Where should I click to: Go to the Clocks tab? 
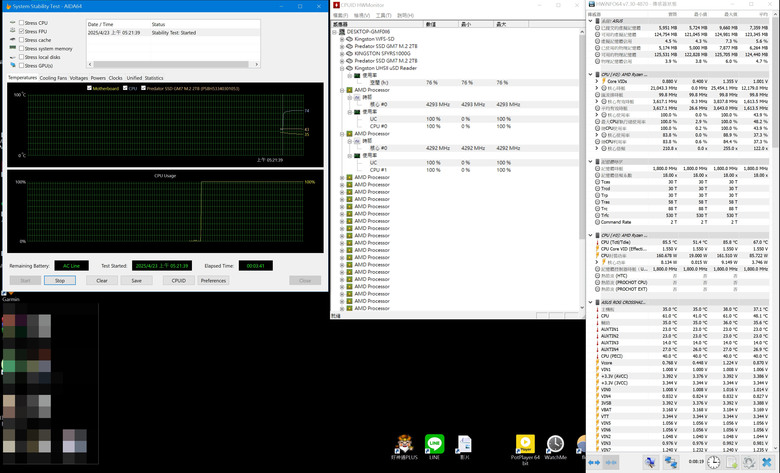(x=115, y=78)
